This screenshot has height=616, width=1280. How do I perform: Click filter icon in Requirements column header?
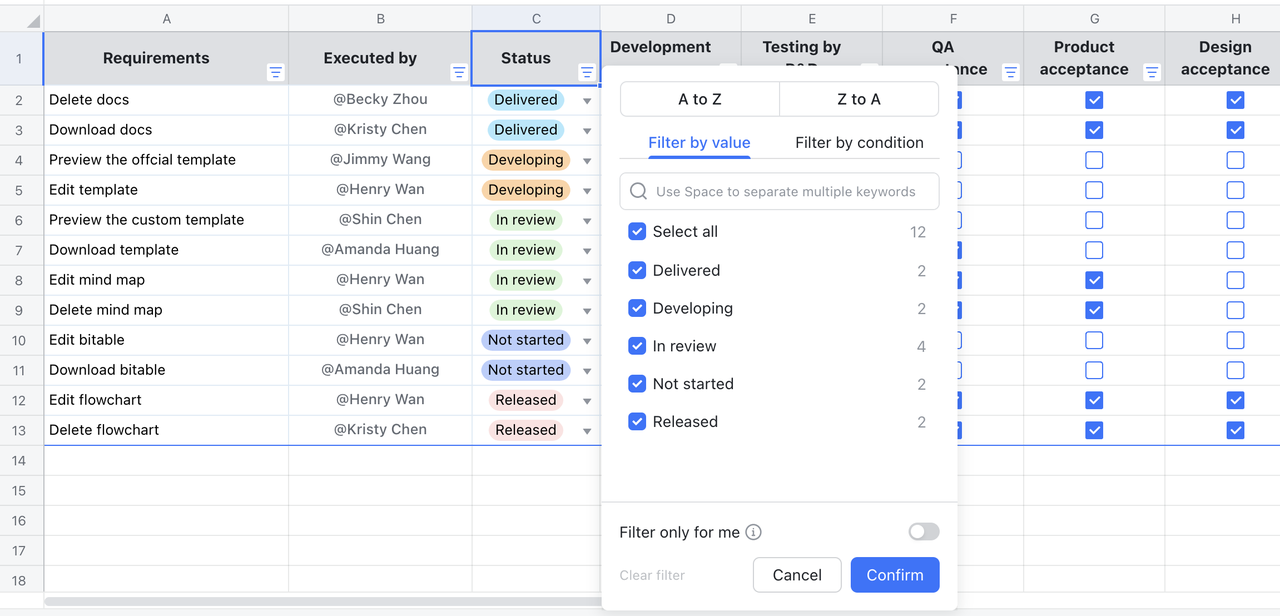276,72
